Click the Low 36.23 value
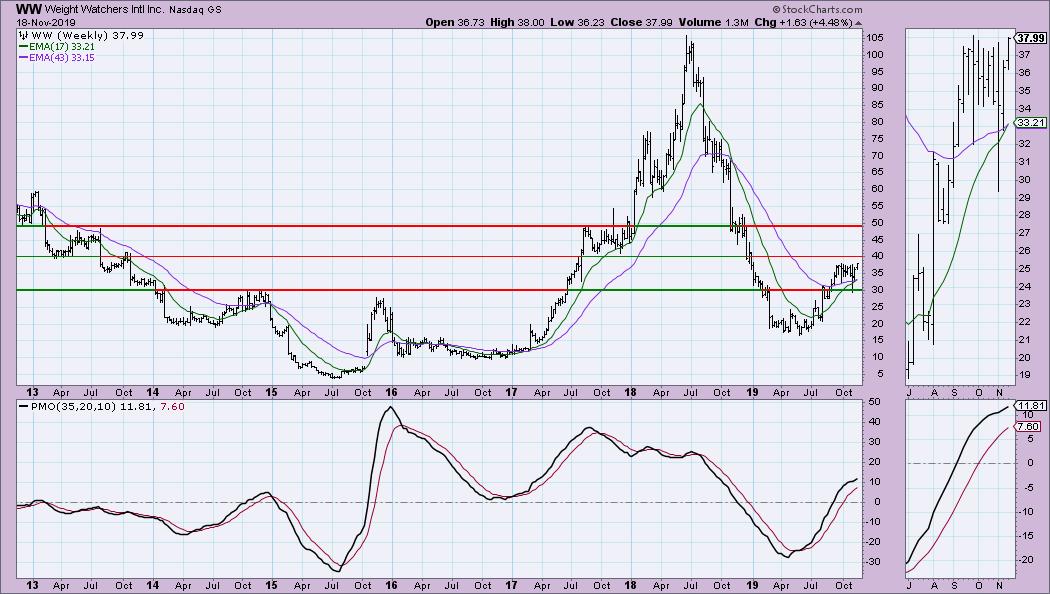Image resolution: width=1050 pixels, height=594 pixels. [577, 22]
